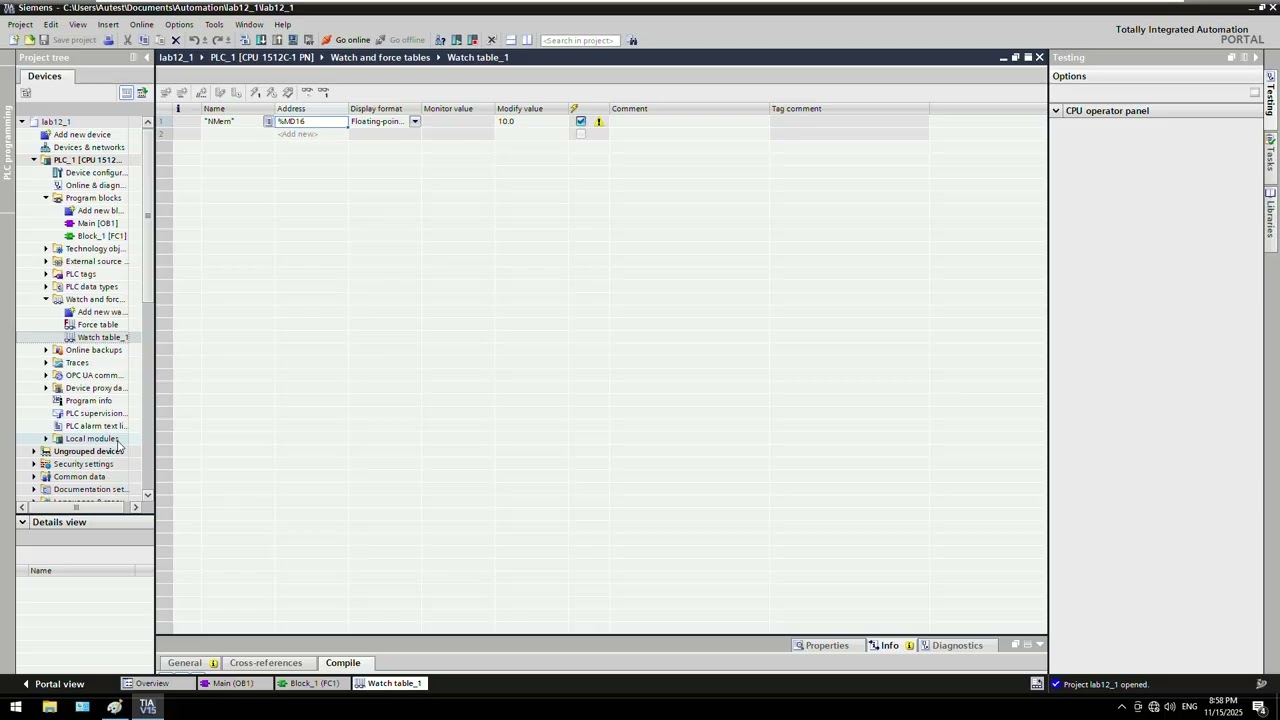This screenshot has width=1280, height=720.
Task: Click the Add new cell in watch table
Action: tap(298, 134)
